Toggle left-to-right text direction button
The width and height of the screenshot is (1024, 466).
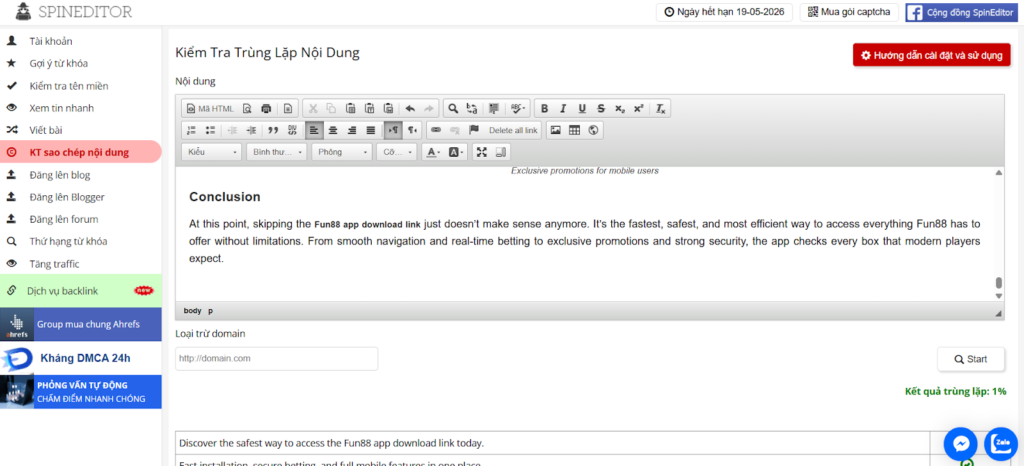pyautogui.click(x=393, y=130)
